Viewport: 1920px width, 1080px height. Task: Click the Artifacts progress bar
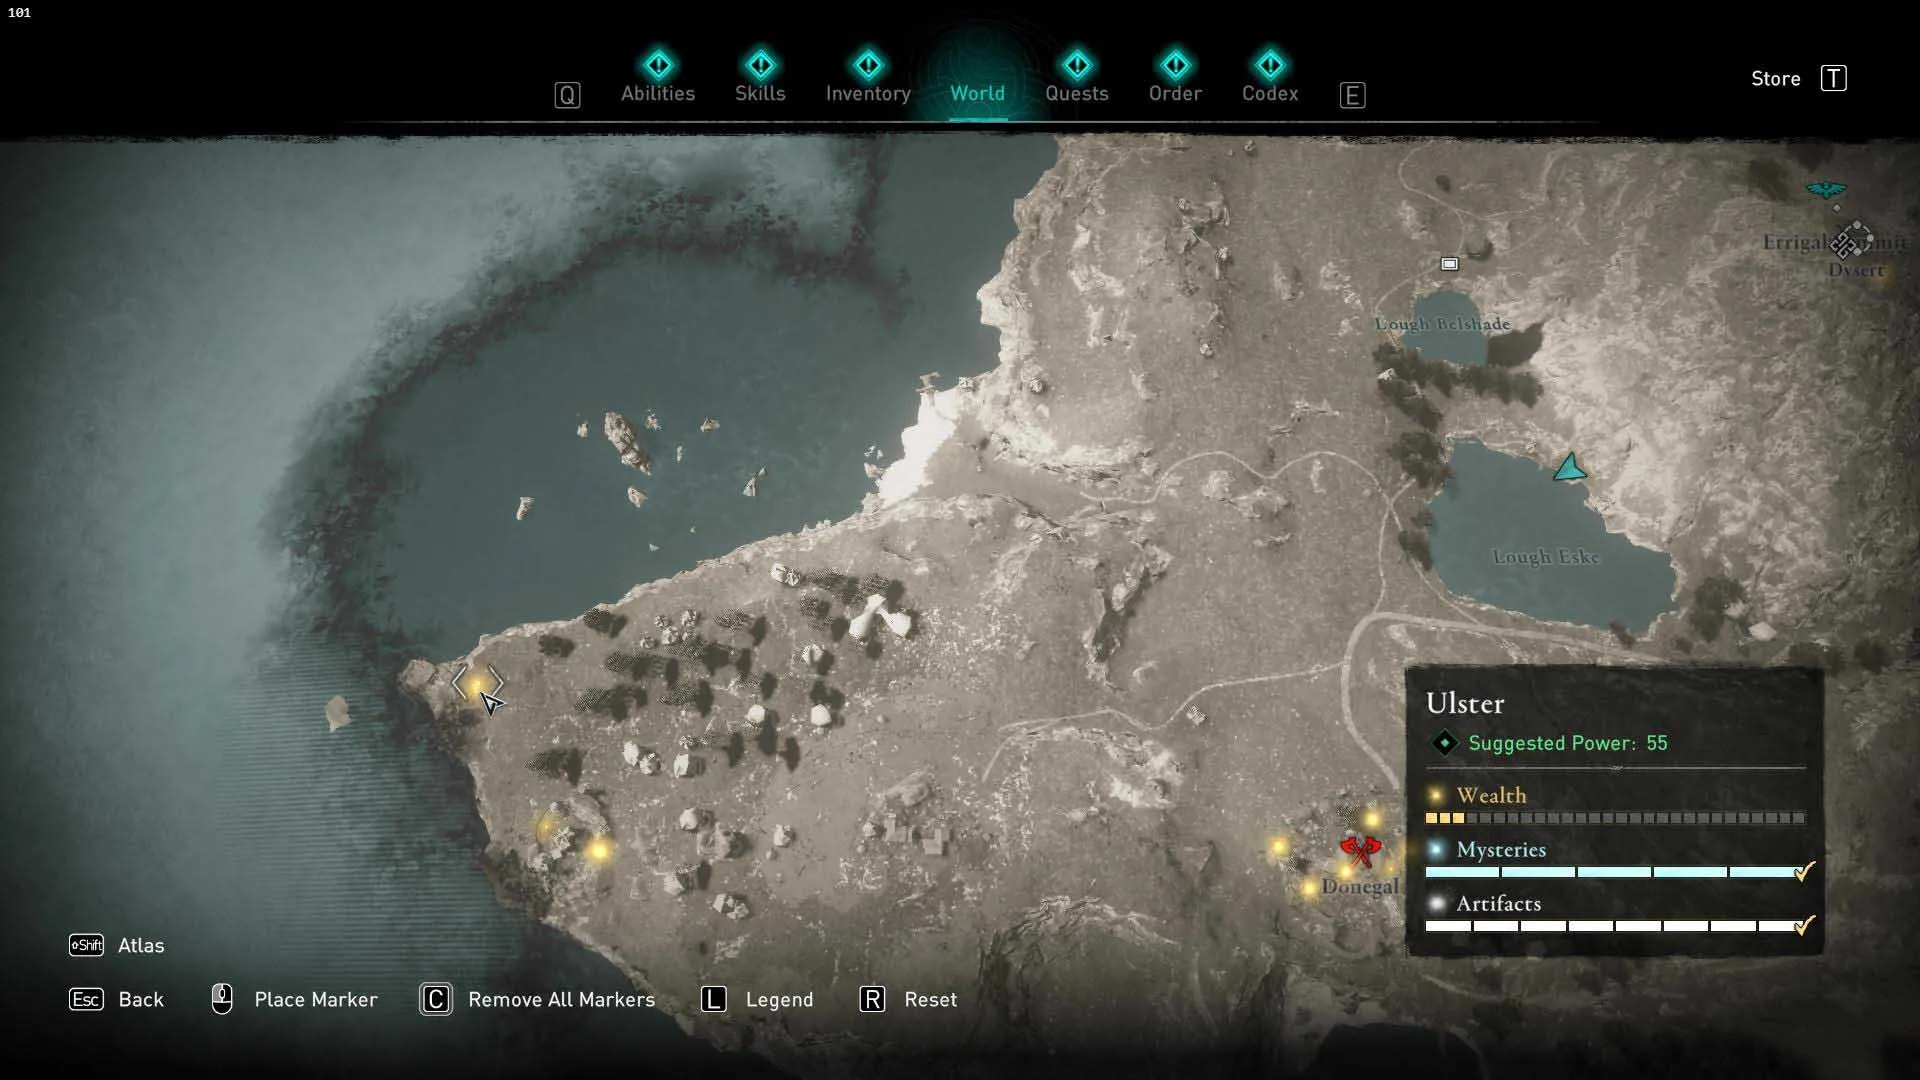(x=1615, y=926)
